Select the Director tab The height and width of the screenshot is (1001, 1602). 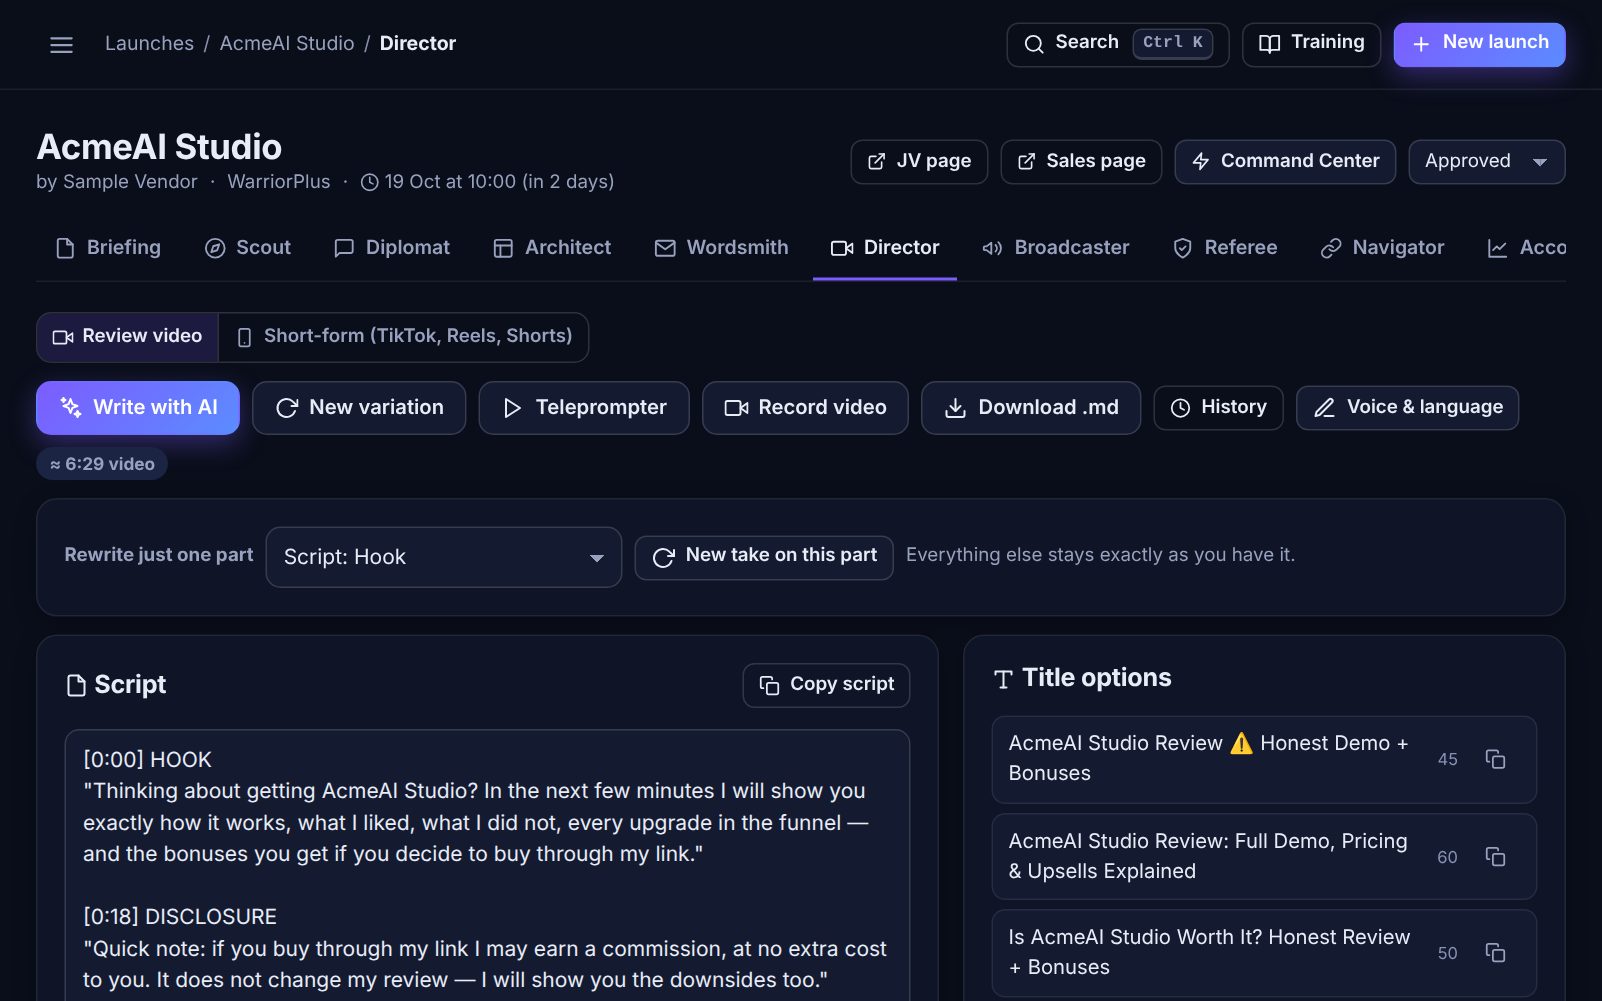point(885,248)
